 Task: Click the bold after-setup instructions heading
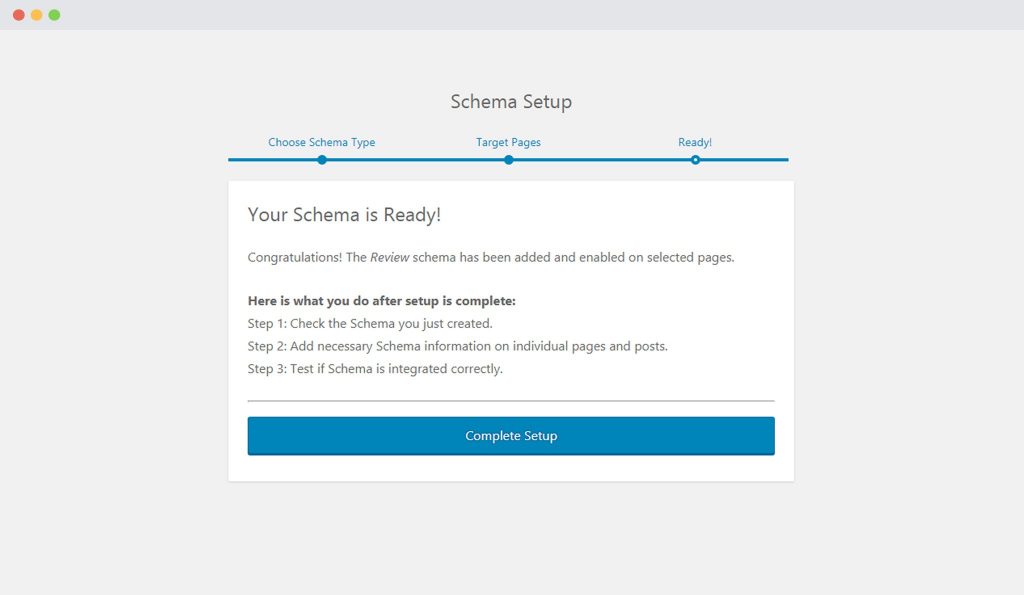tap(381, 301)
